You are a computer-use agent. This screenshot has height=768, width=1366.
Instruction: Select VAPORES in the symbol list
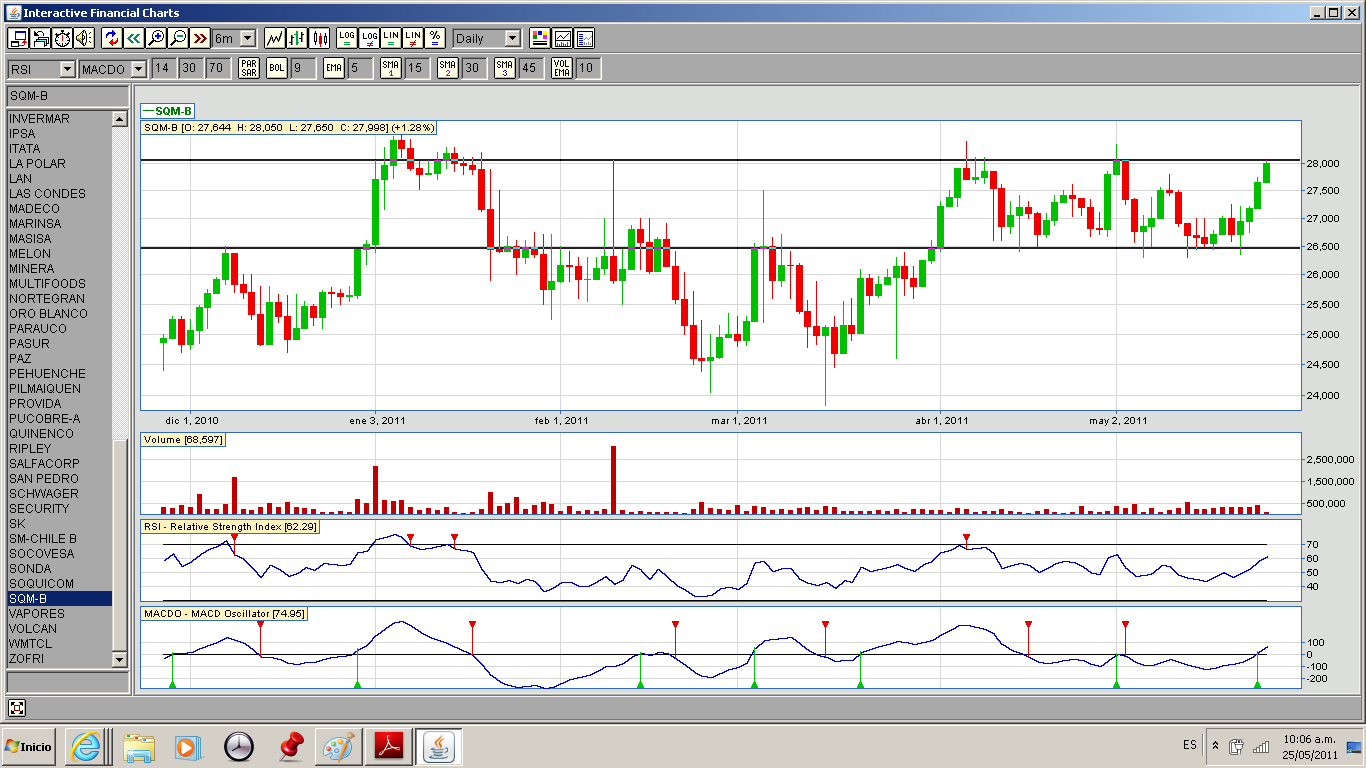[37, 614]
